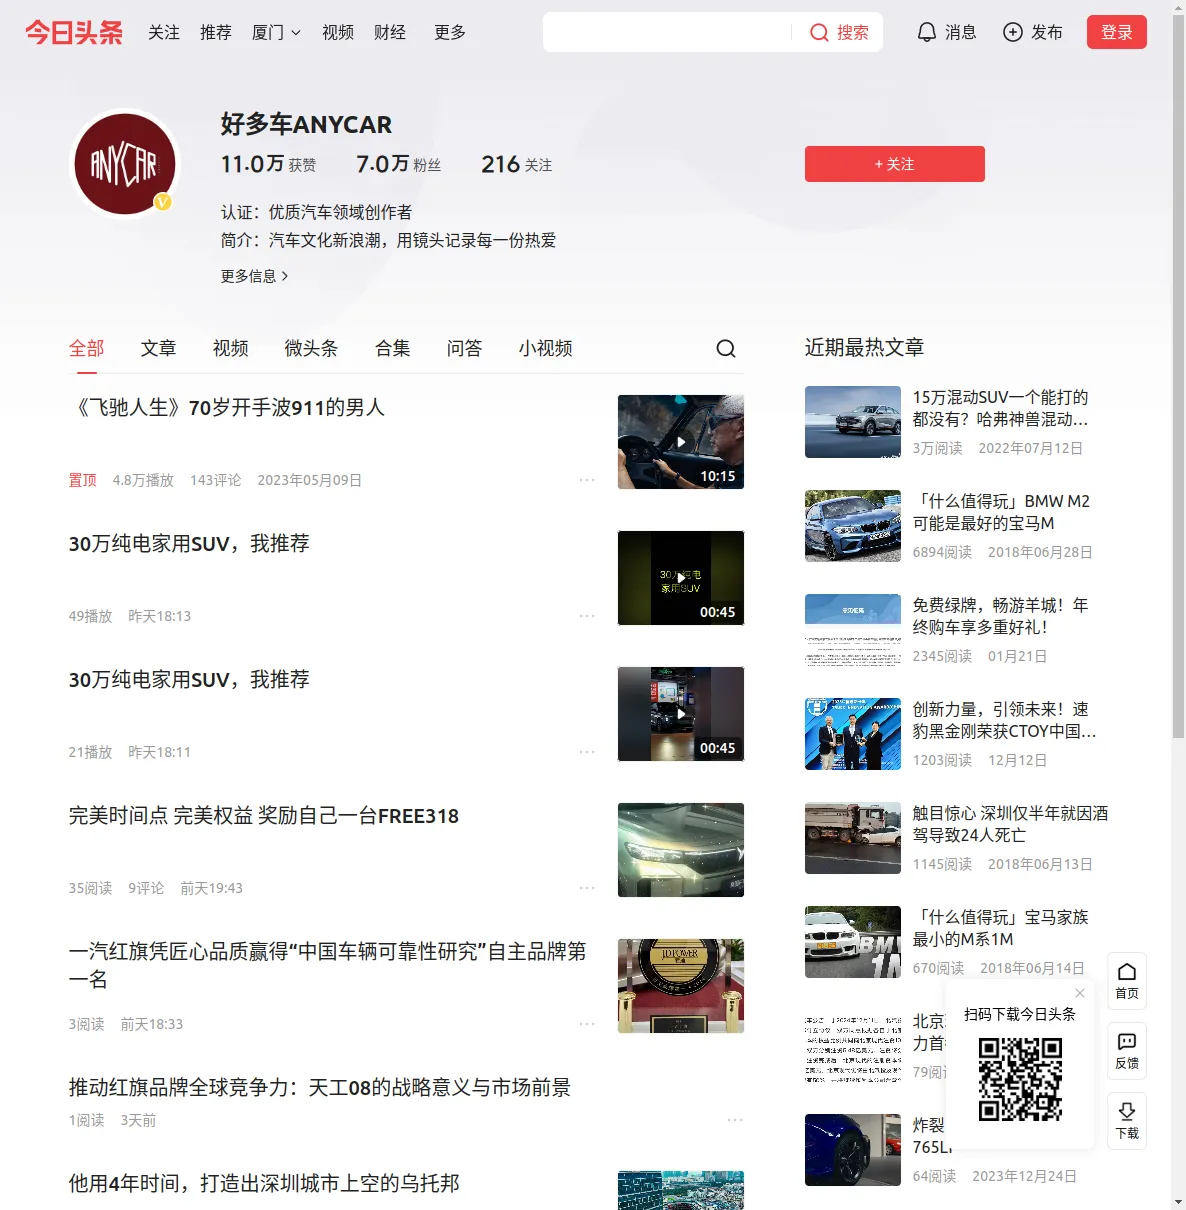Image resolution: width=1186 pixels, height=1210 pixels.
Task: Click the 今日头条 logo
Action: click(74, 32)
